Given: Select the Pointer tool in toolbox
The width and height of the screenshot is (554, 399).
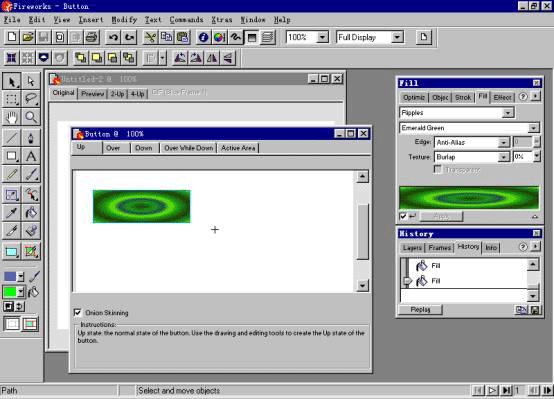Looking at the screenshot, I should tap(12, 82).
